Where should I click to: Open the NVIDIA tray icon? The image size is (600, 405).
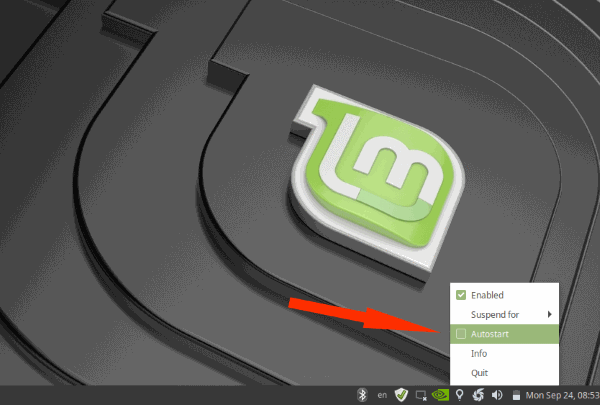point(440,395)
